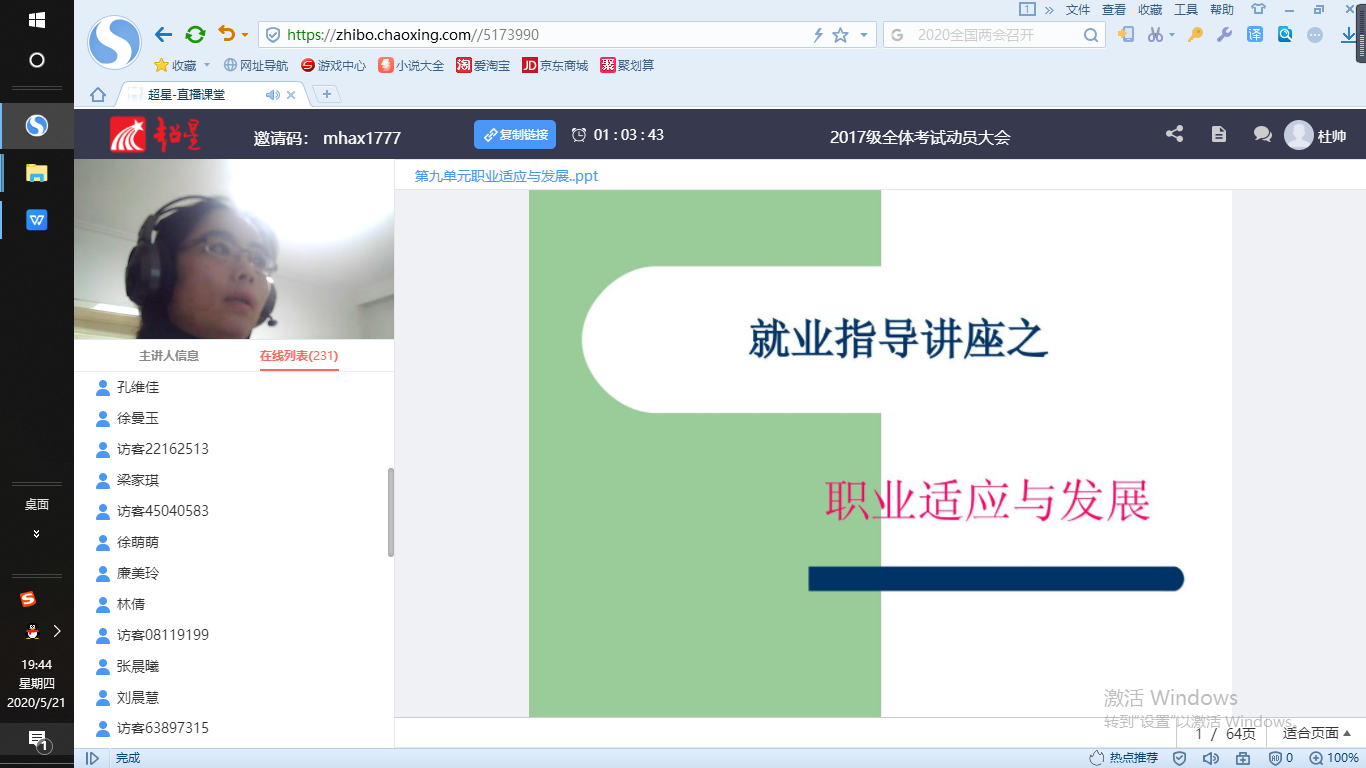Click the wrench repair tool icon
Screen dimensions: 1366x768
click(1224, 35)
